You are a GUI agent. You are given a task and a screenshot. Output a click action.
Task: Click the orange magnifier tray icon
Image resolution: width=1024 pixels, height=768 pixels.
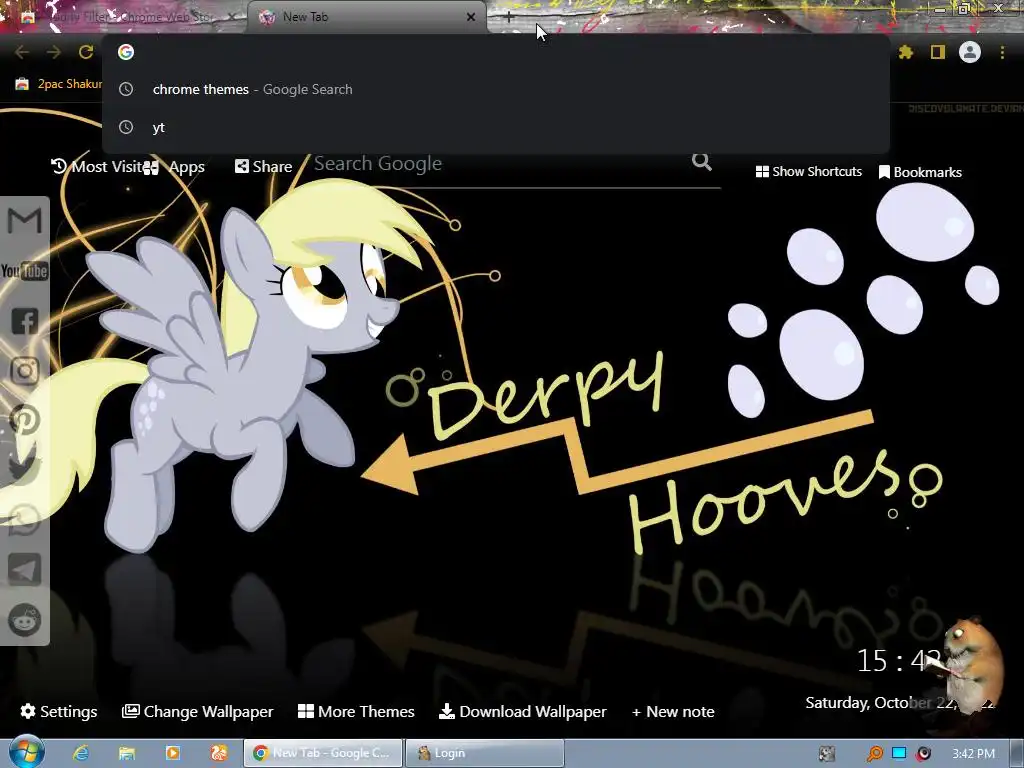(874, 754)
